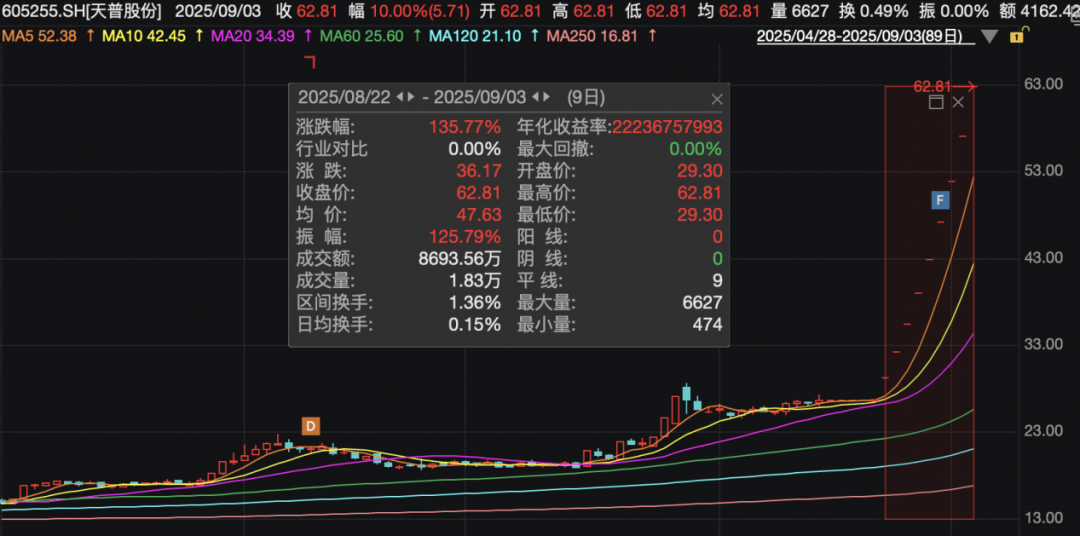Click the stock code 605255.SH[天普股份]
Screen dimensions: 1080x536
(82, 11)
